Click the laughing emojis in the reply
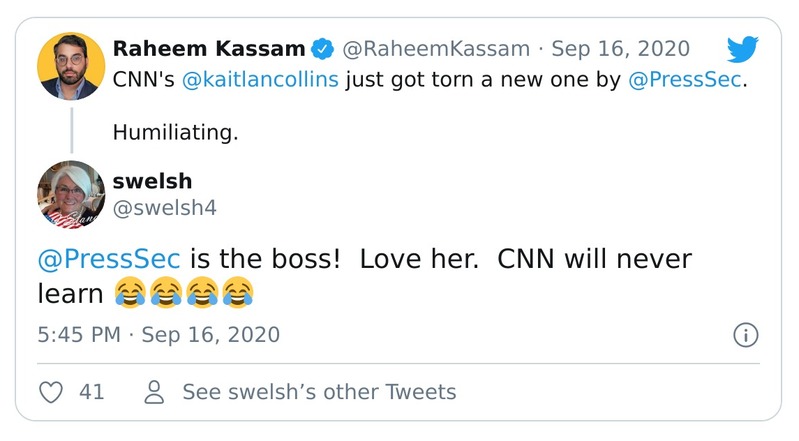 (183, 292)
